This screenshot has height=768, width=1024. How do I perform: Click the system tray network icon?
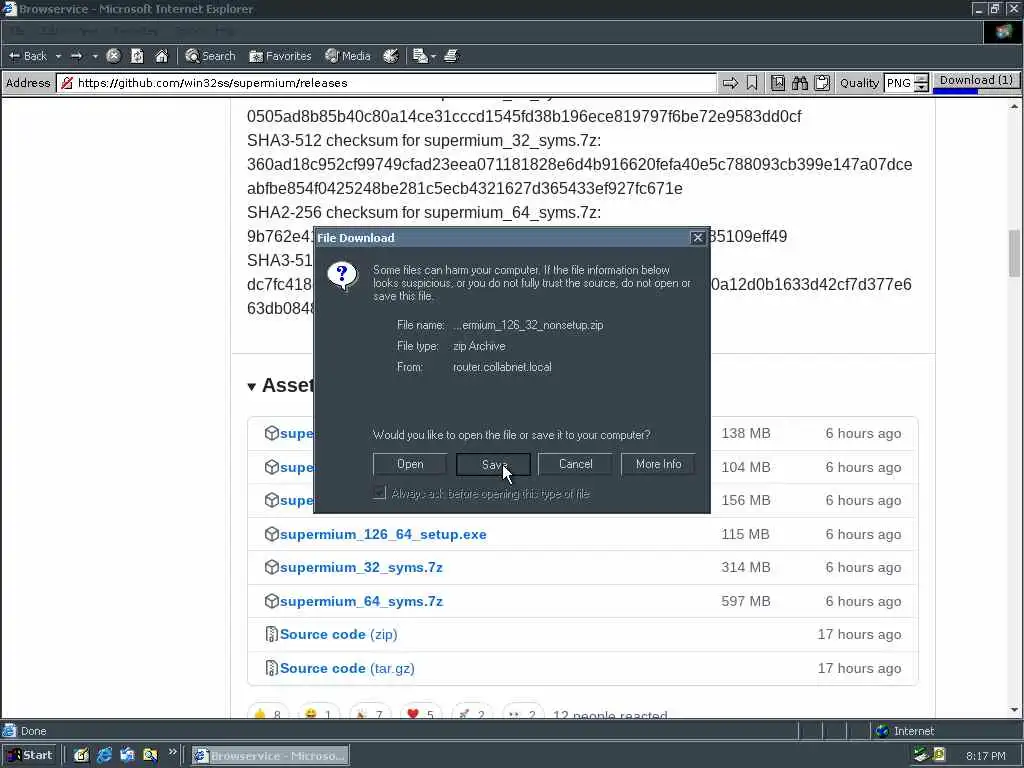pos(921,755)
